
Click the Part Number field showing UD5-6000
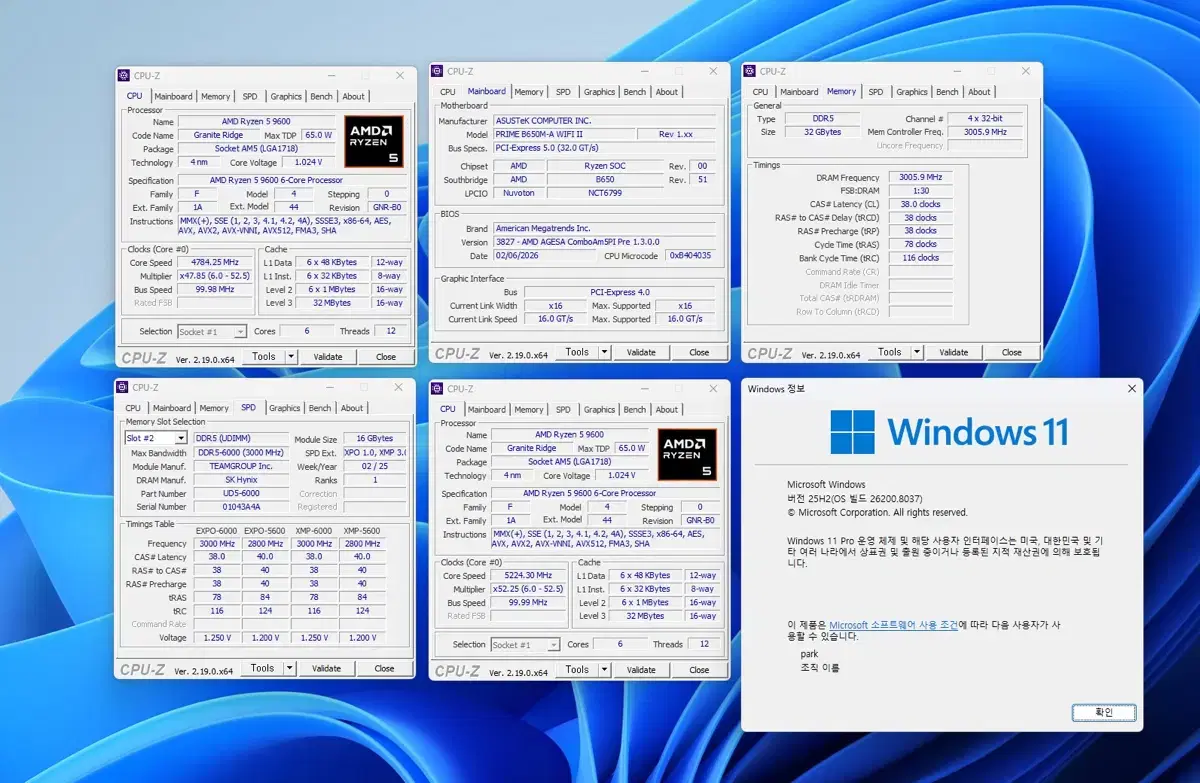tap(241, 493)
